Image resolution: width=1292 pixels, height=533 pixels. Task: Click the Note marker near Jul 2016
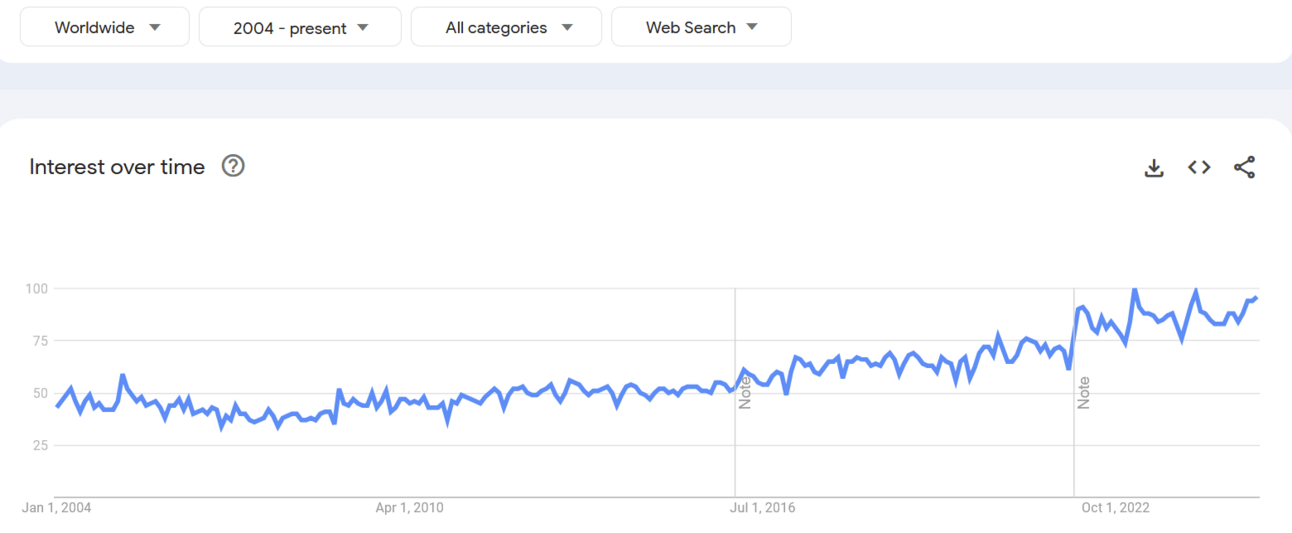click(745, 392)
